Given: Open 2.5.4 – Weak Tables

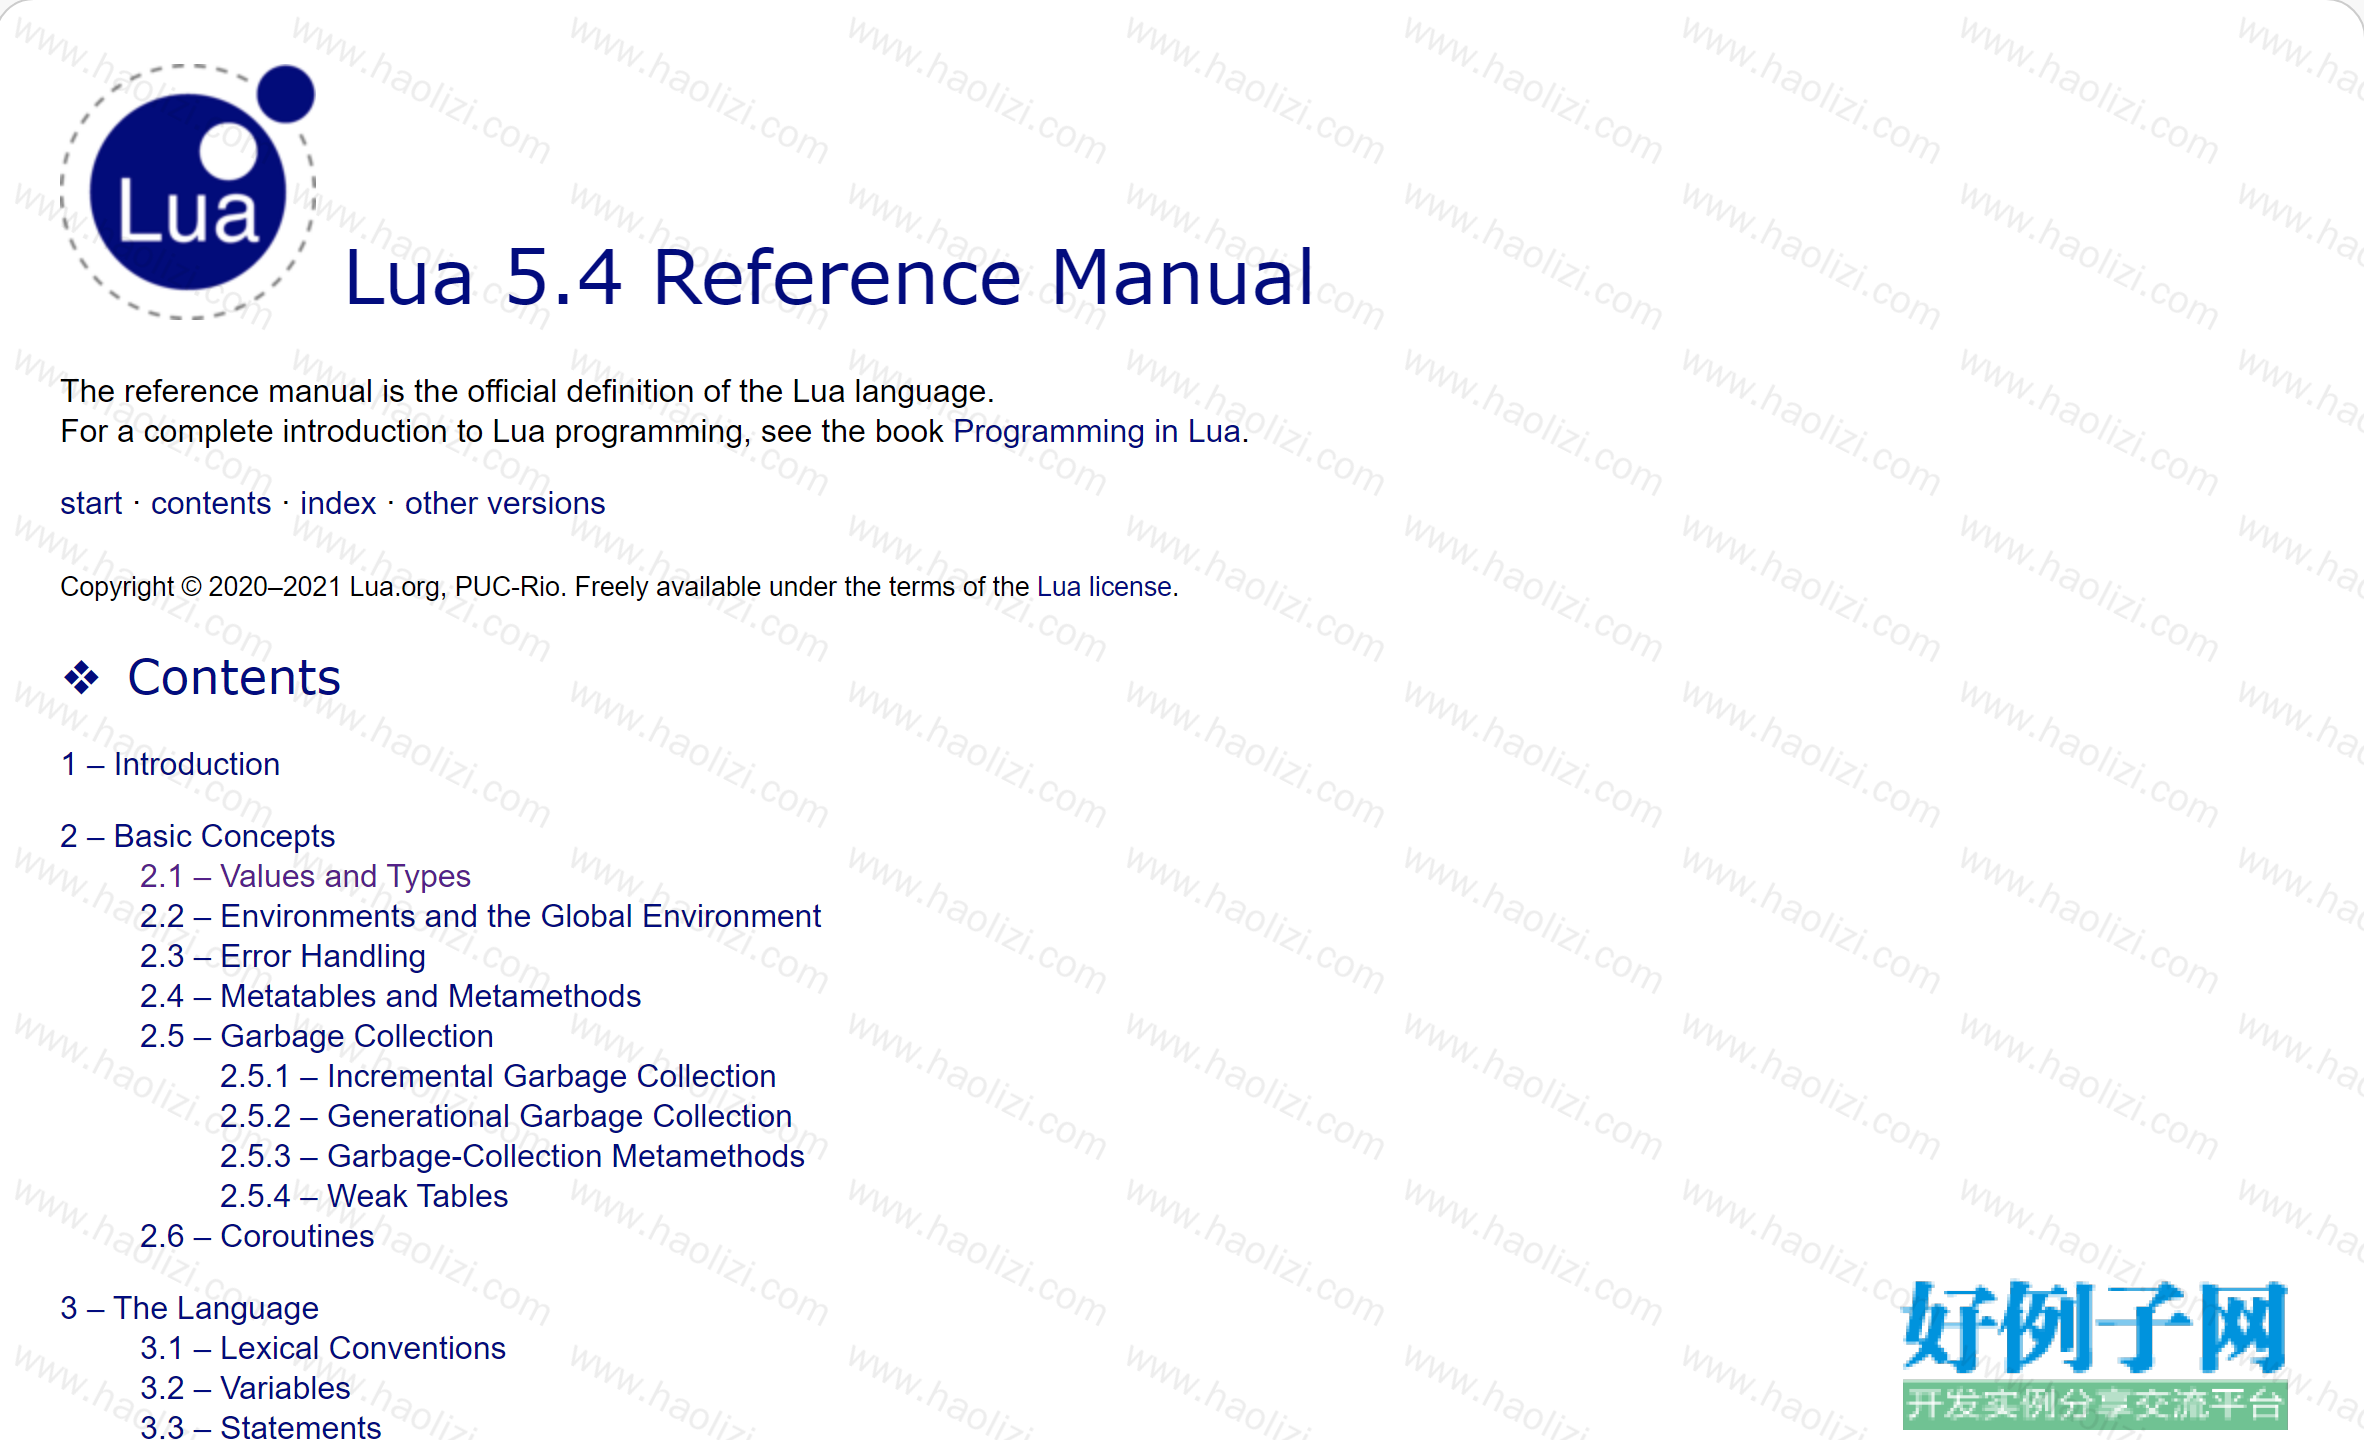Looking at the screenshot, I should (x=364, y=1196).
